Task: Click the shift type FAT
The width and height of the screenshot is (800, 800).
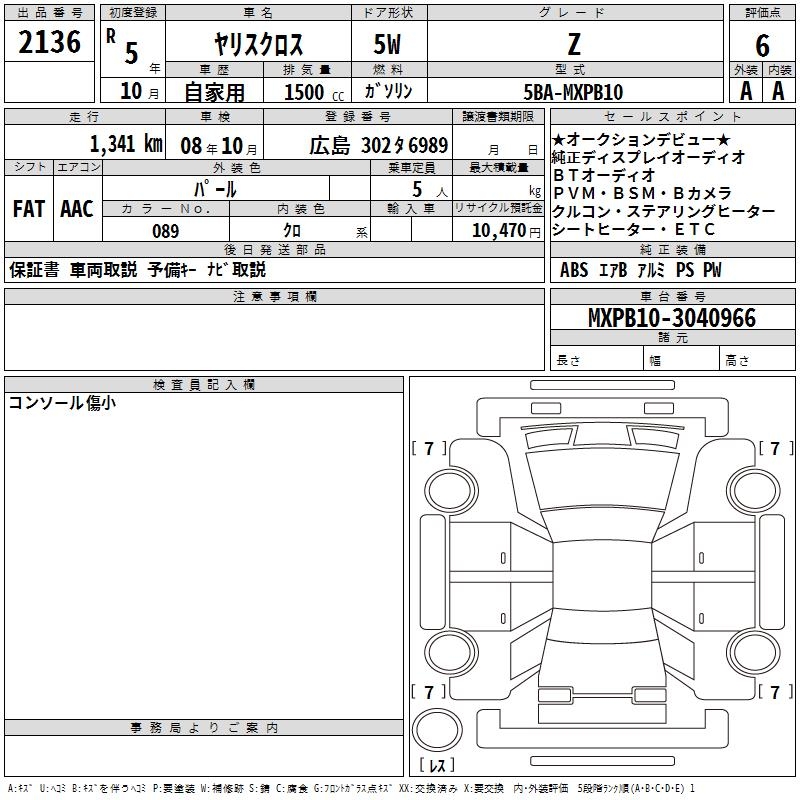Action: point(29,209)
